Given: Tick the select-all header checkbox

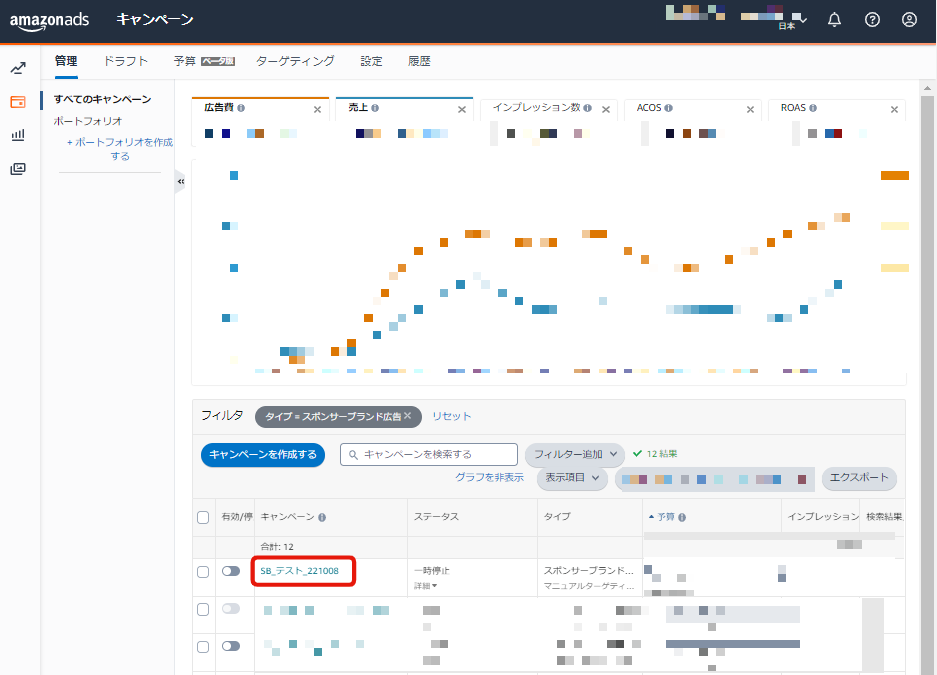Looking at the screenshot, I should [203, 517].
